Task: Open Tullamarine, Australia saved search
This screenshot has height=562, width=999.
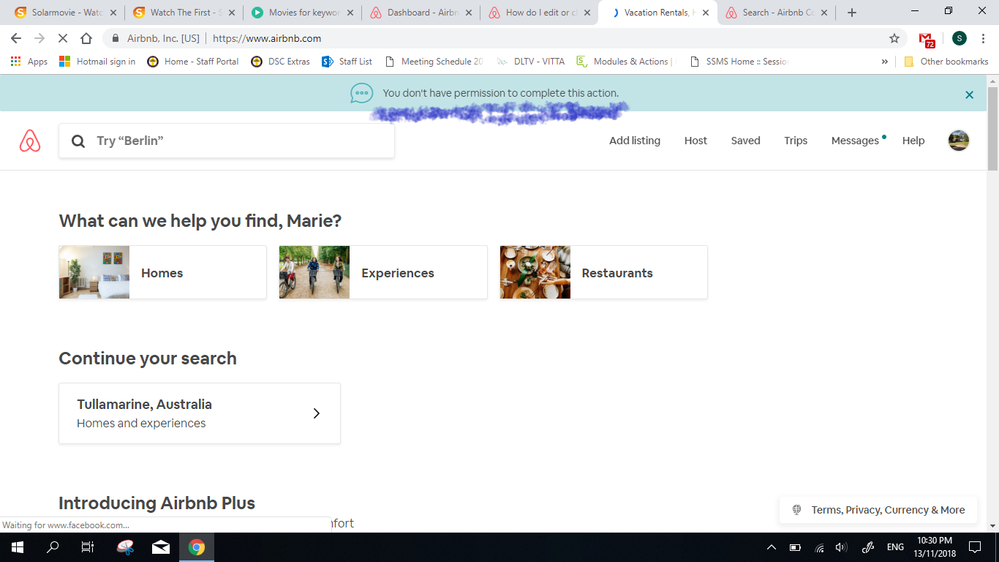Action: tap(199, 413)
